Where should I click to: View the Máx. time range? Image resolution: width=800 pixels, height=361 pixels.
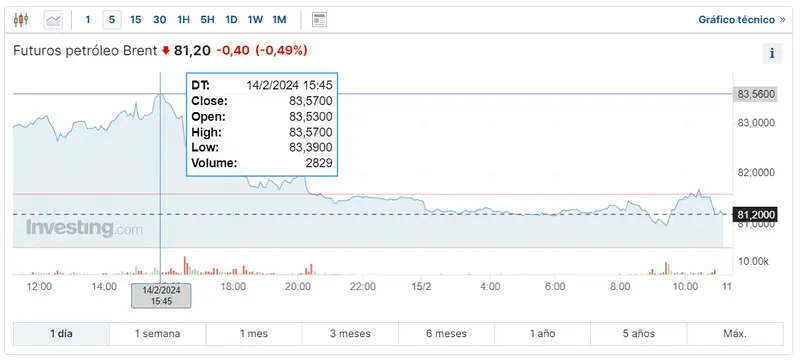point(735,334)
